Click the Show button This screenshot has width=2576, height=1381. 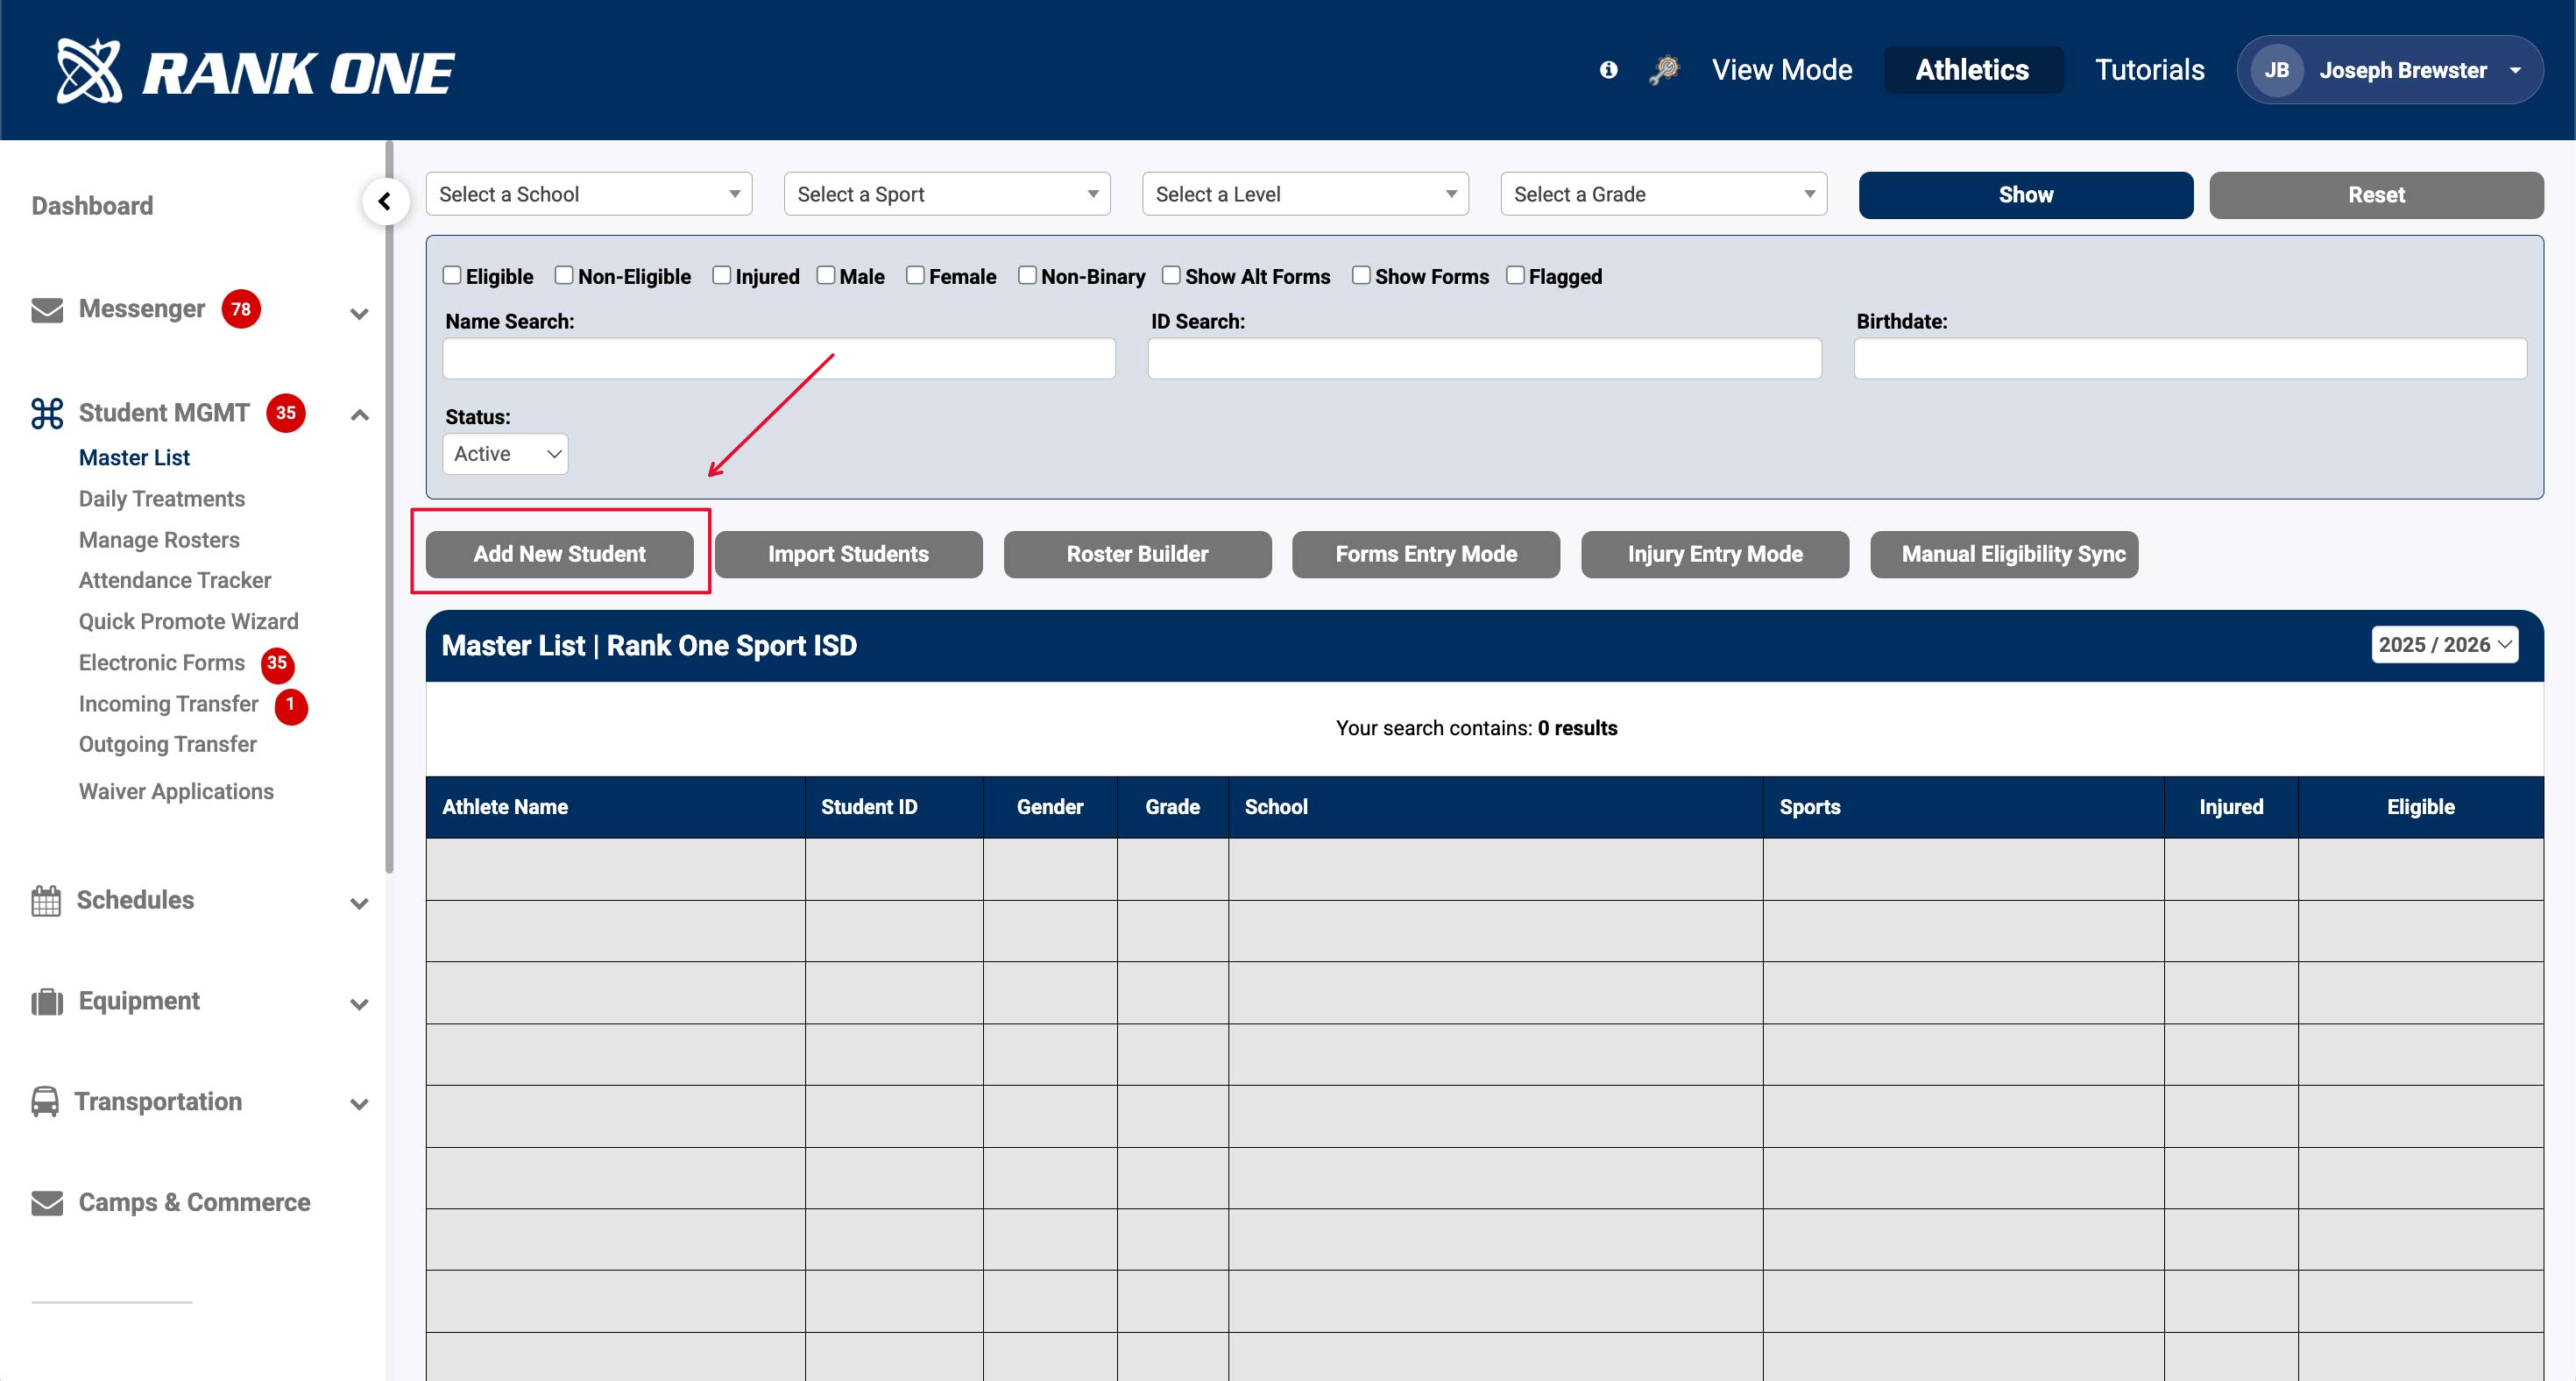pyautogui.click(x=2025, y=195)
